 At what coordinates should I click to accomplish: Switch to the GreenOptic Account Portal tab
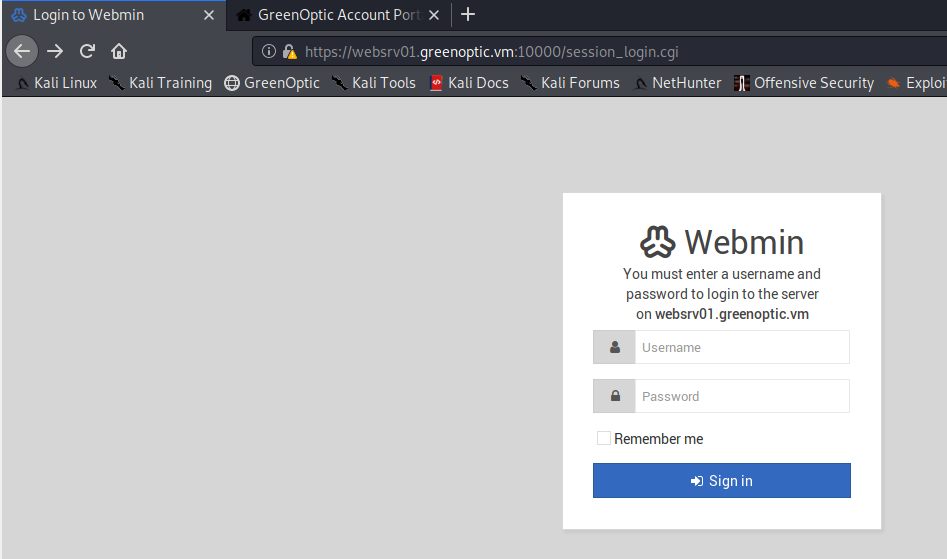click(x=338, y=15)
